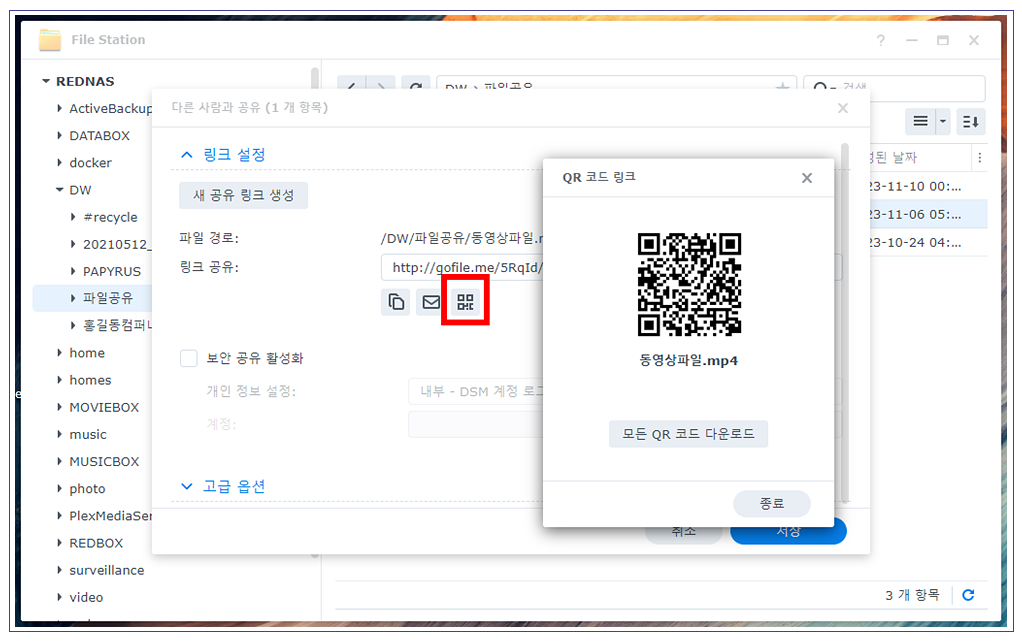Image resolution: width=1022 pixels, height=642 pixels.
Task: Expand the DATABOX folder
Action: [x=59, y=136]
